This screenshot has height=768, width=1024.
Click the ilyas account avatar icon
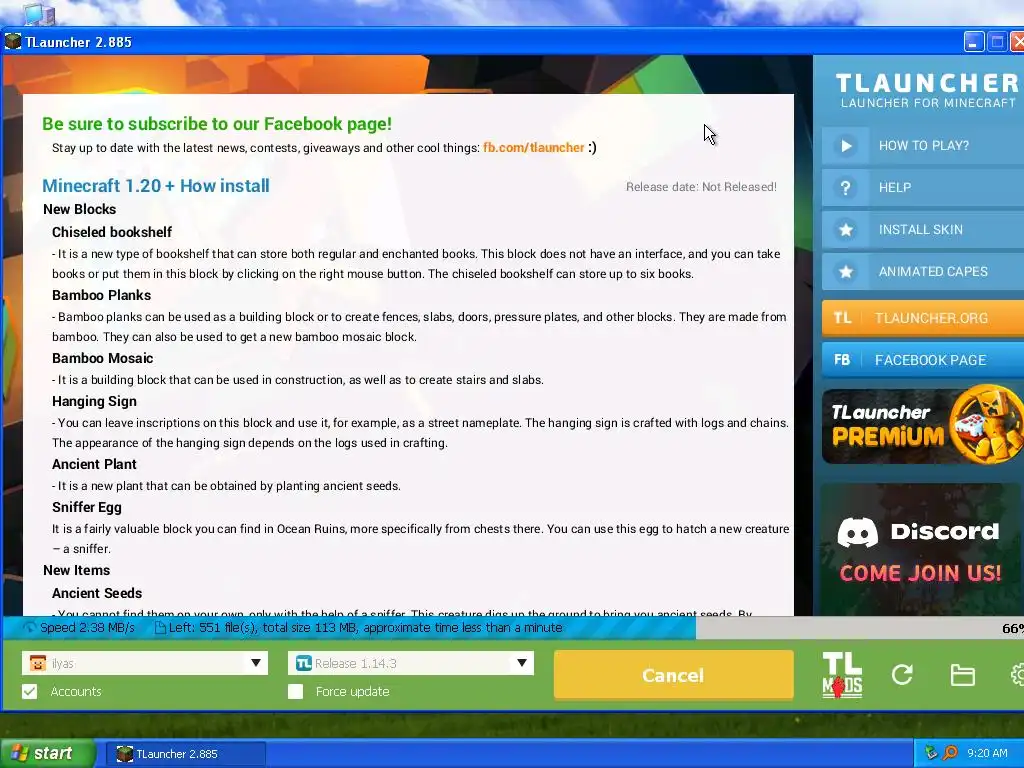38,664
